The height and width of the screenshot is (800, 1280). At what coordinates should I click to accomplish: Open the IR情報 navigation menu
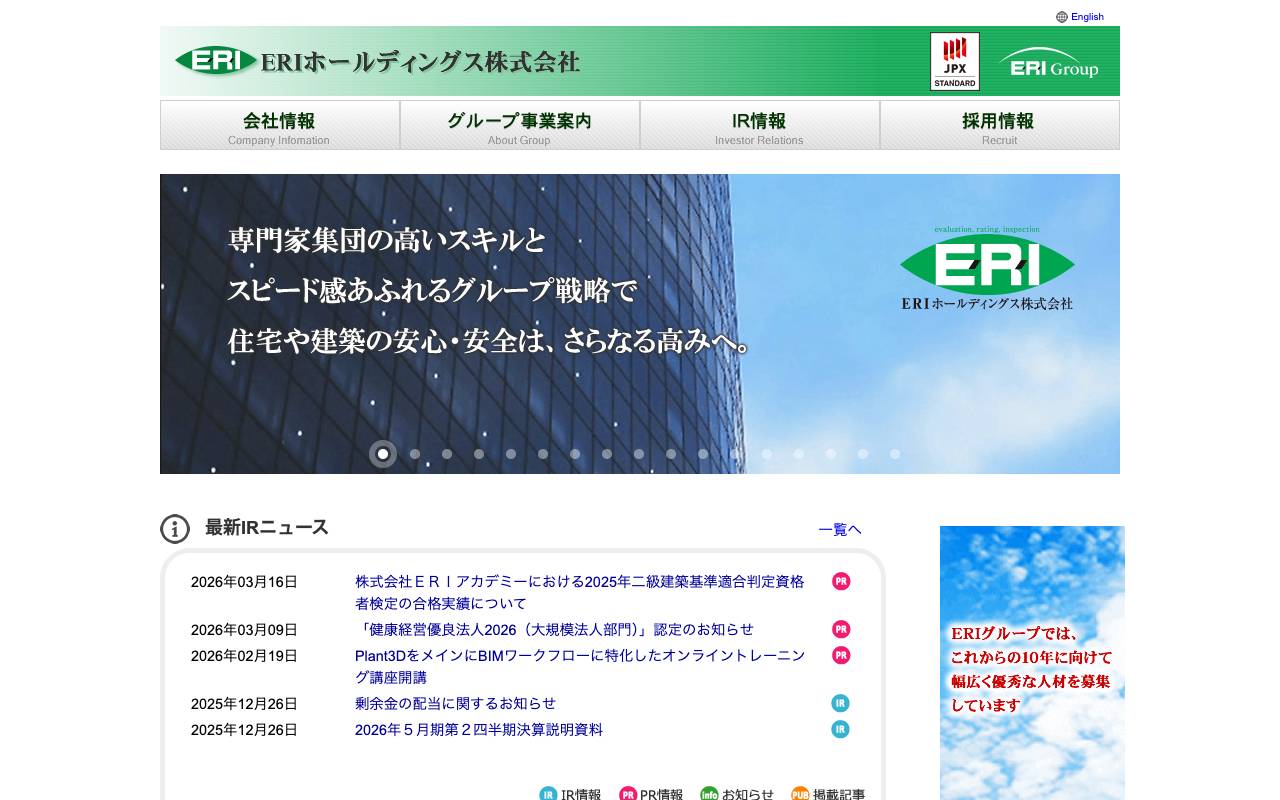click(x=759, y=124)
